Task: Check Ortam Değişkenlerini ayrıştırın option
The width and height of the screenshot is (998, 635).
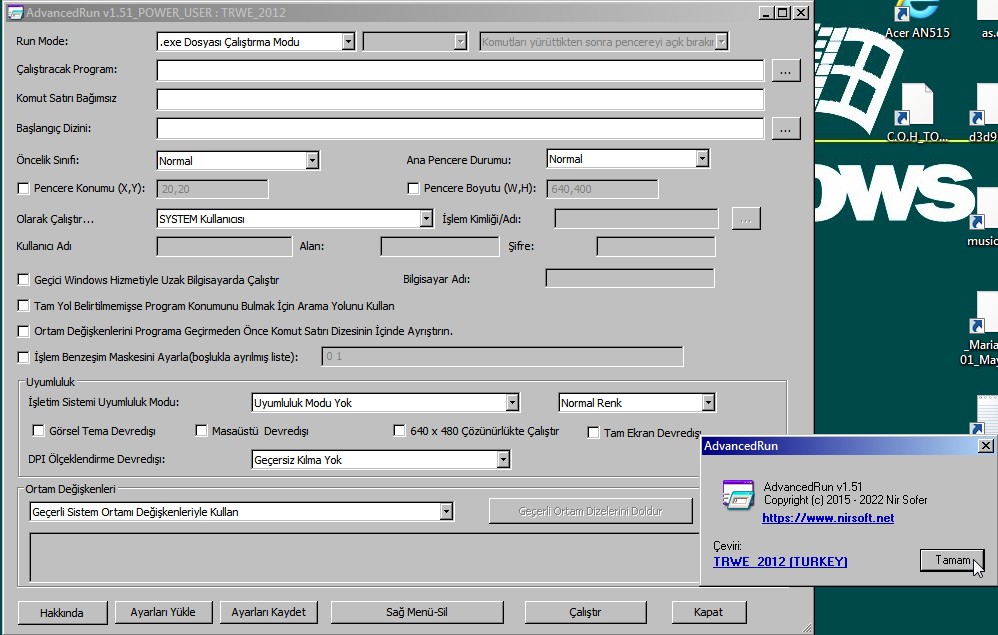Action: click(24, 331)
